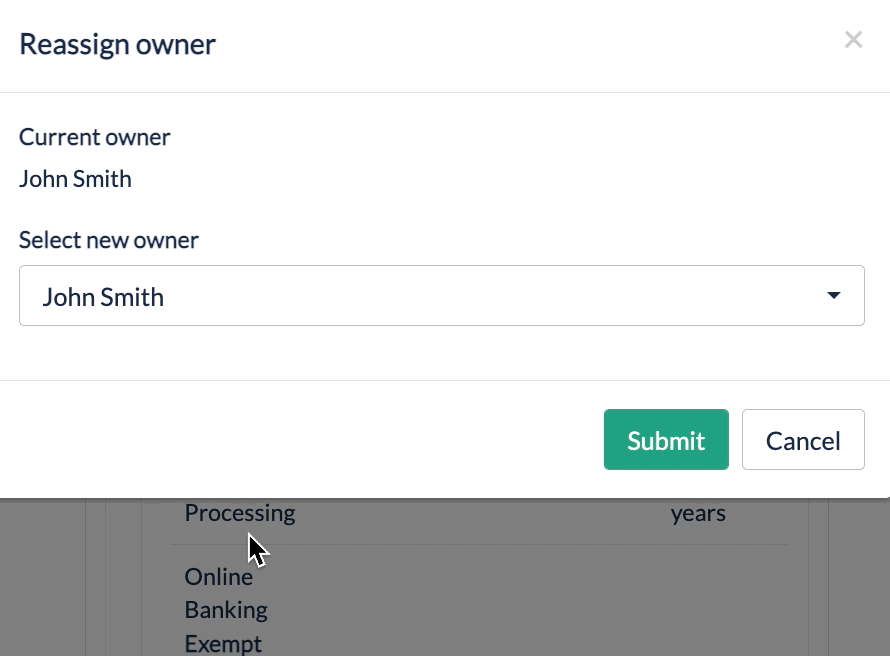Click the "Banking" text beneath Online

[x=225, y=609]
